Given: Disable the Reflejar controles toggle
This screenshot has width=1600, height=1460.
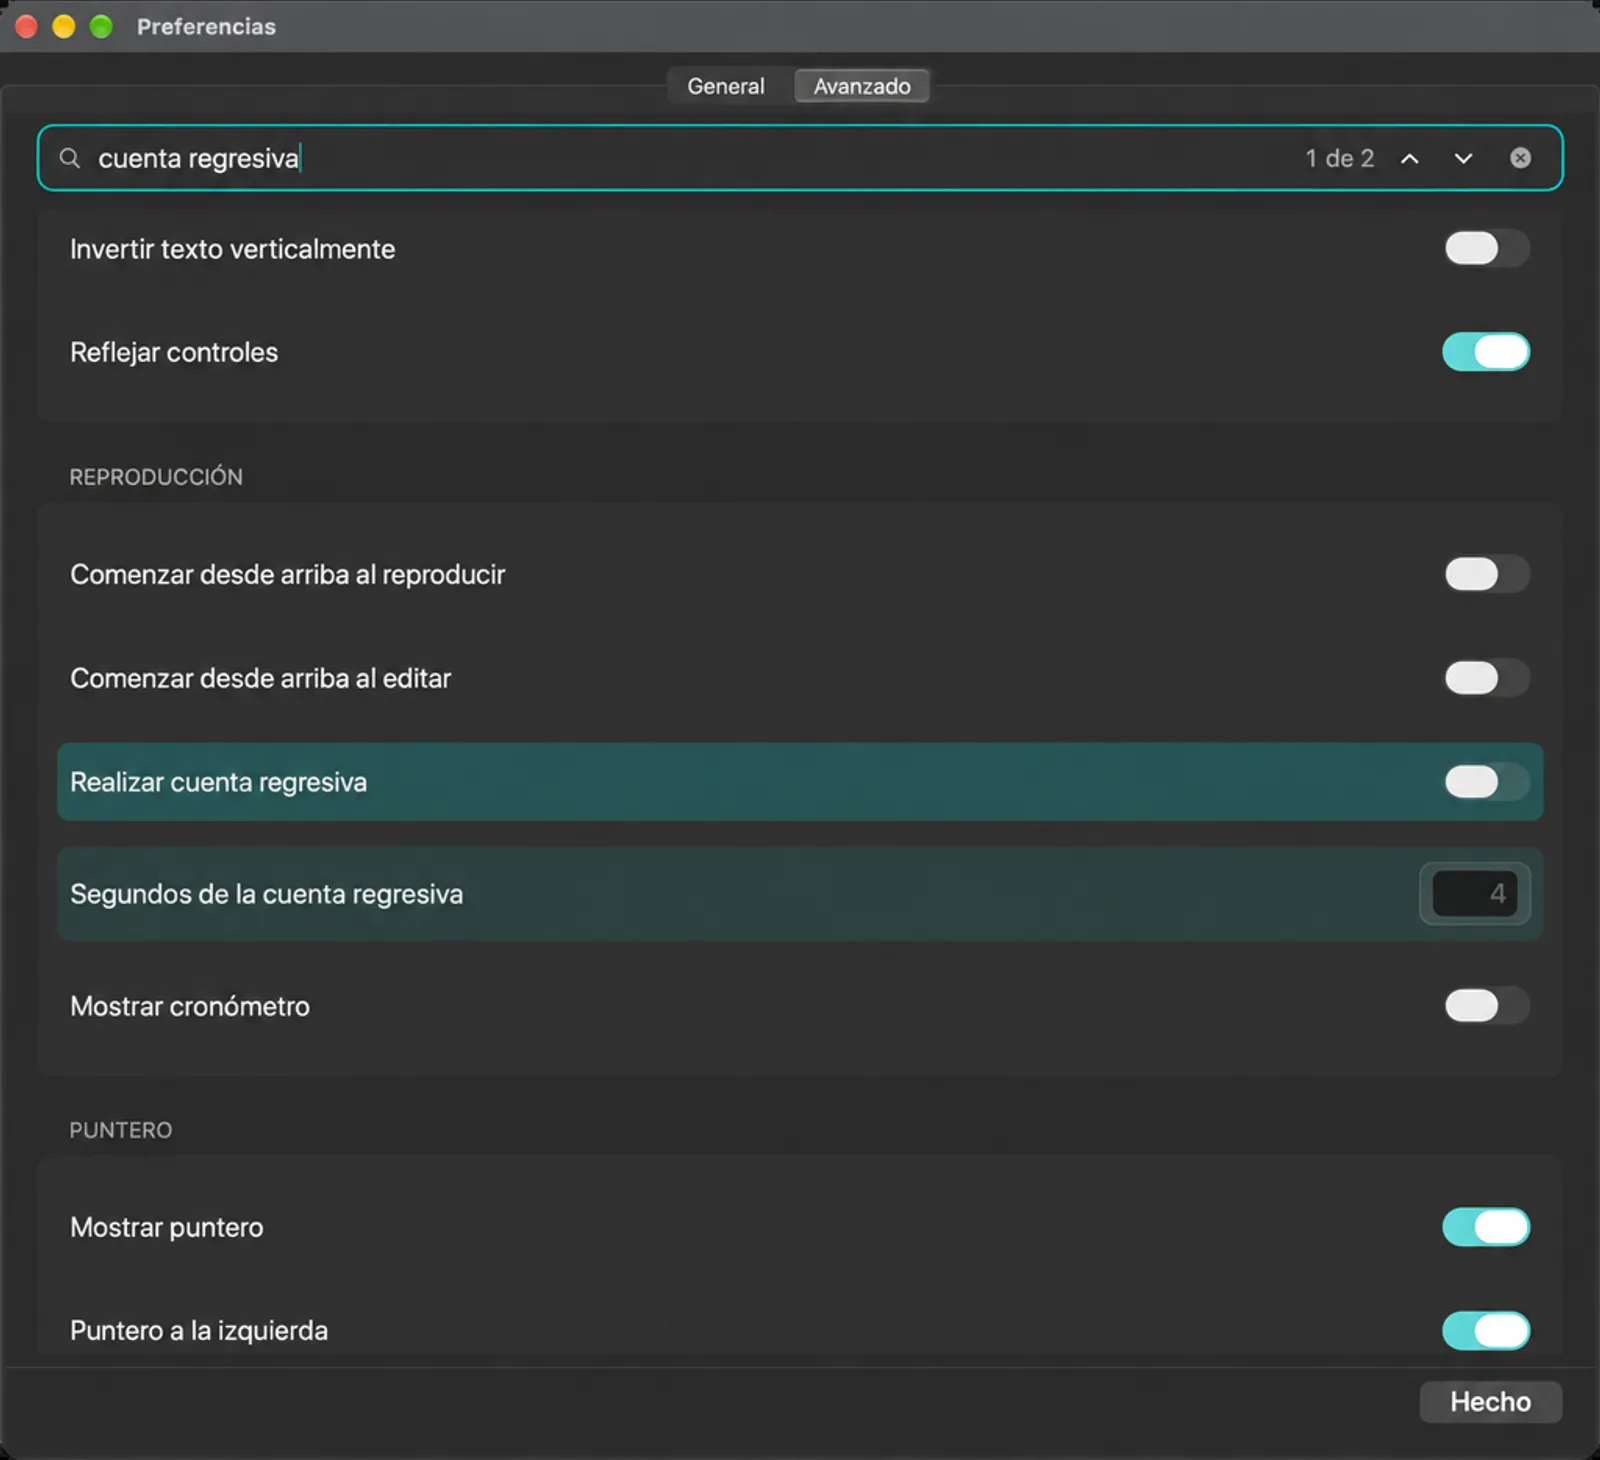Looking at the screenshot, I should click(1486, 352).
